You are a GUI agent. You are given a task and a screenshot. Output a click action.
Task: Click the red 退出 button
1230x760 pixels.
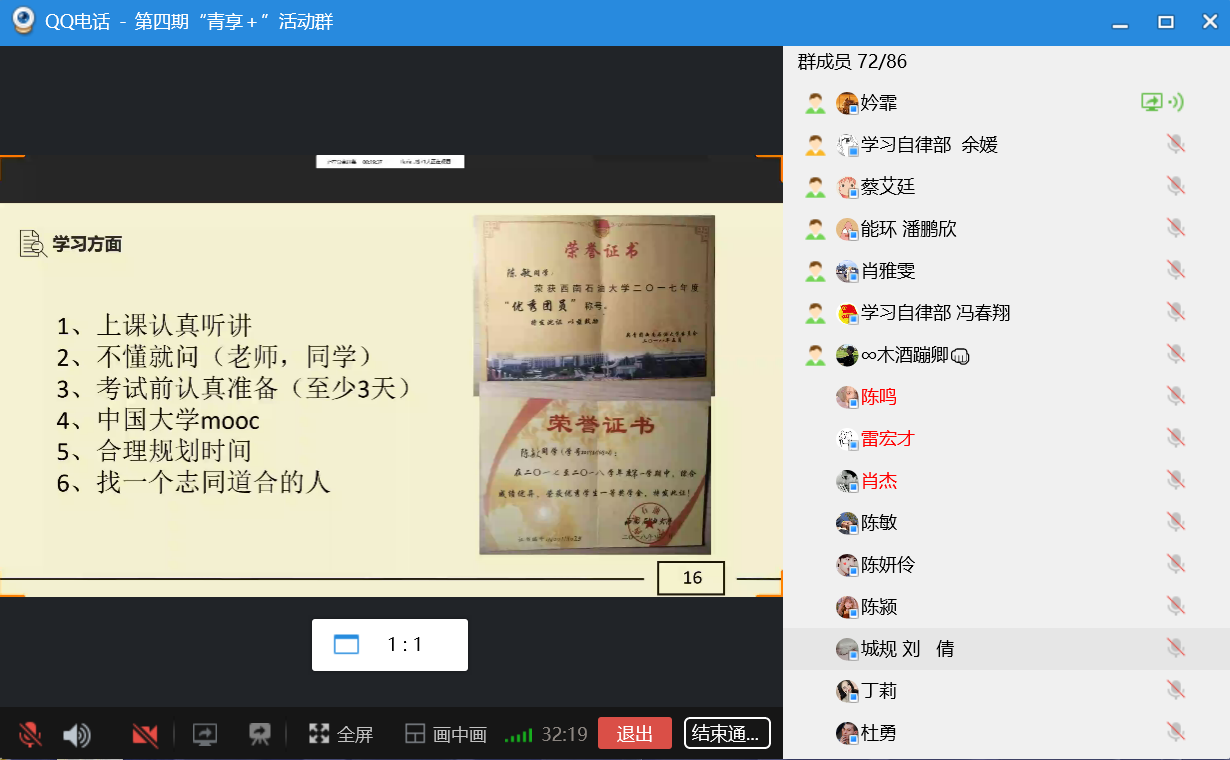634,733
